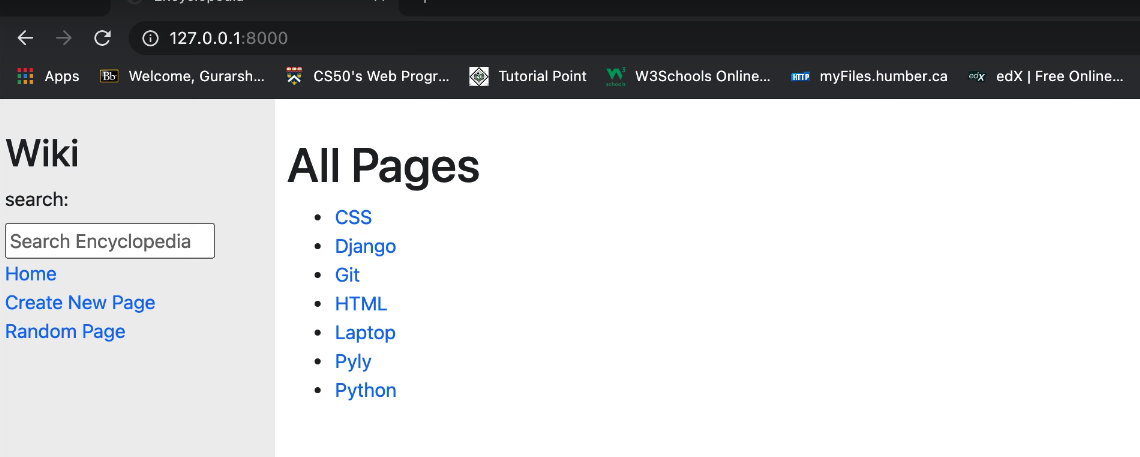Reload the page with refresh icon
The height and width of the screenshot is (457, 1140).
(x=102, y=38)
